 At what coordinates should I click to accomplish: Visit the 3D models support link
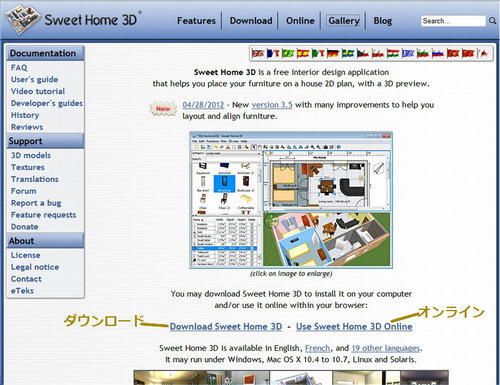[x=31, y=155]
